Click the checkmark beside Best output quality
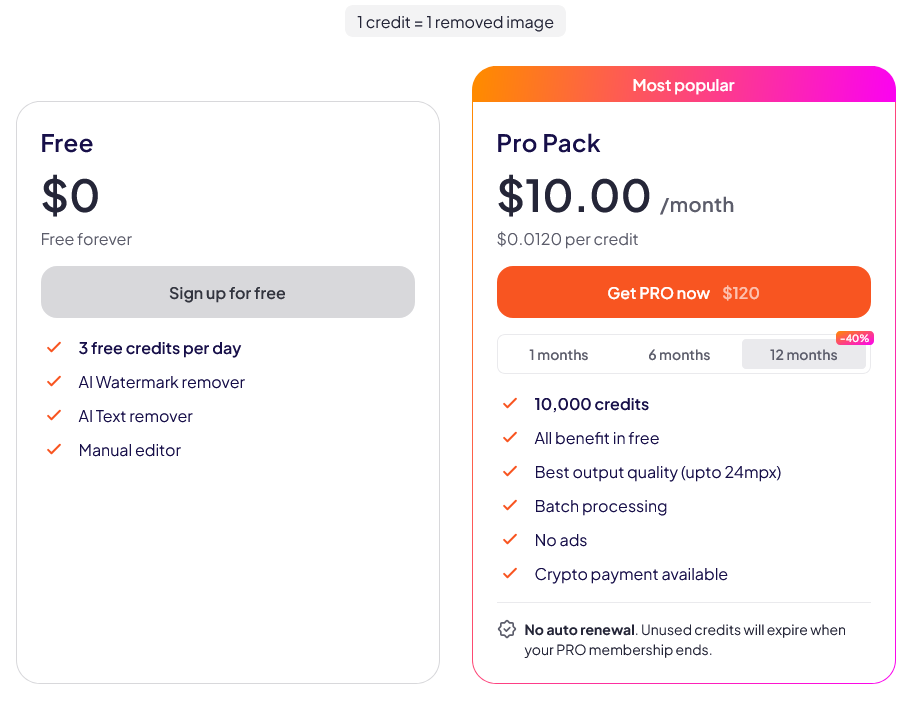Image resolution: width=920 pixels, height=717 pixels. [x=510, y=472]
